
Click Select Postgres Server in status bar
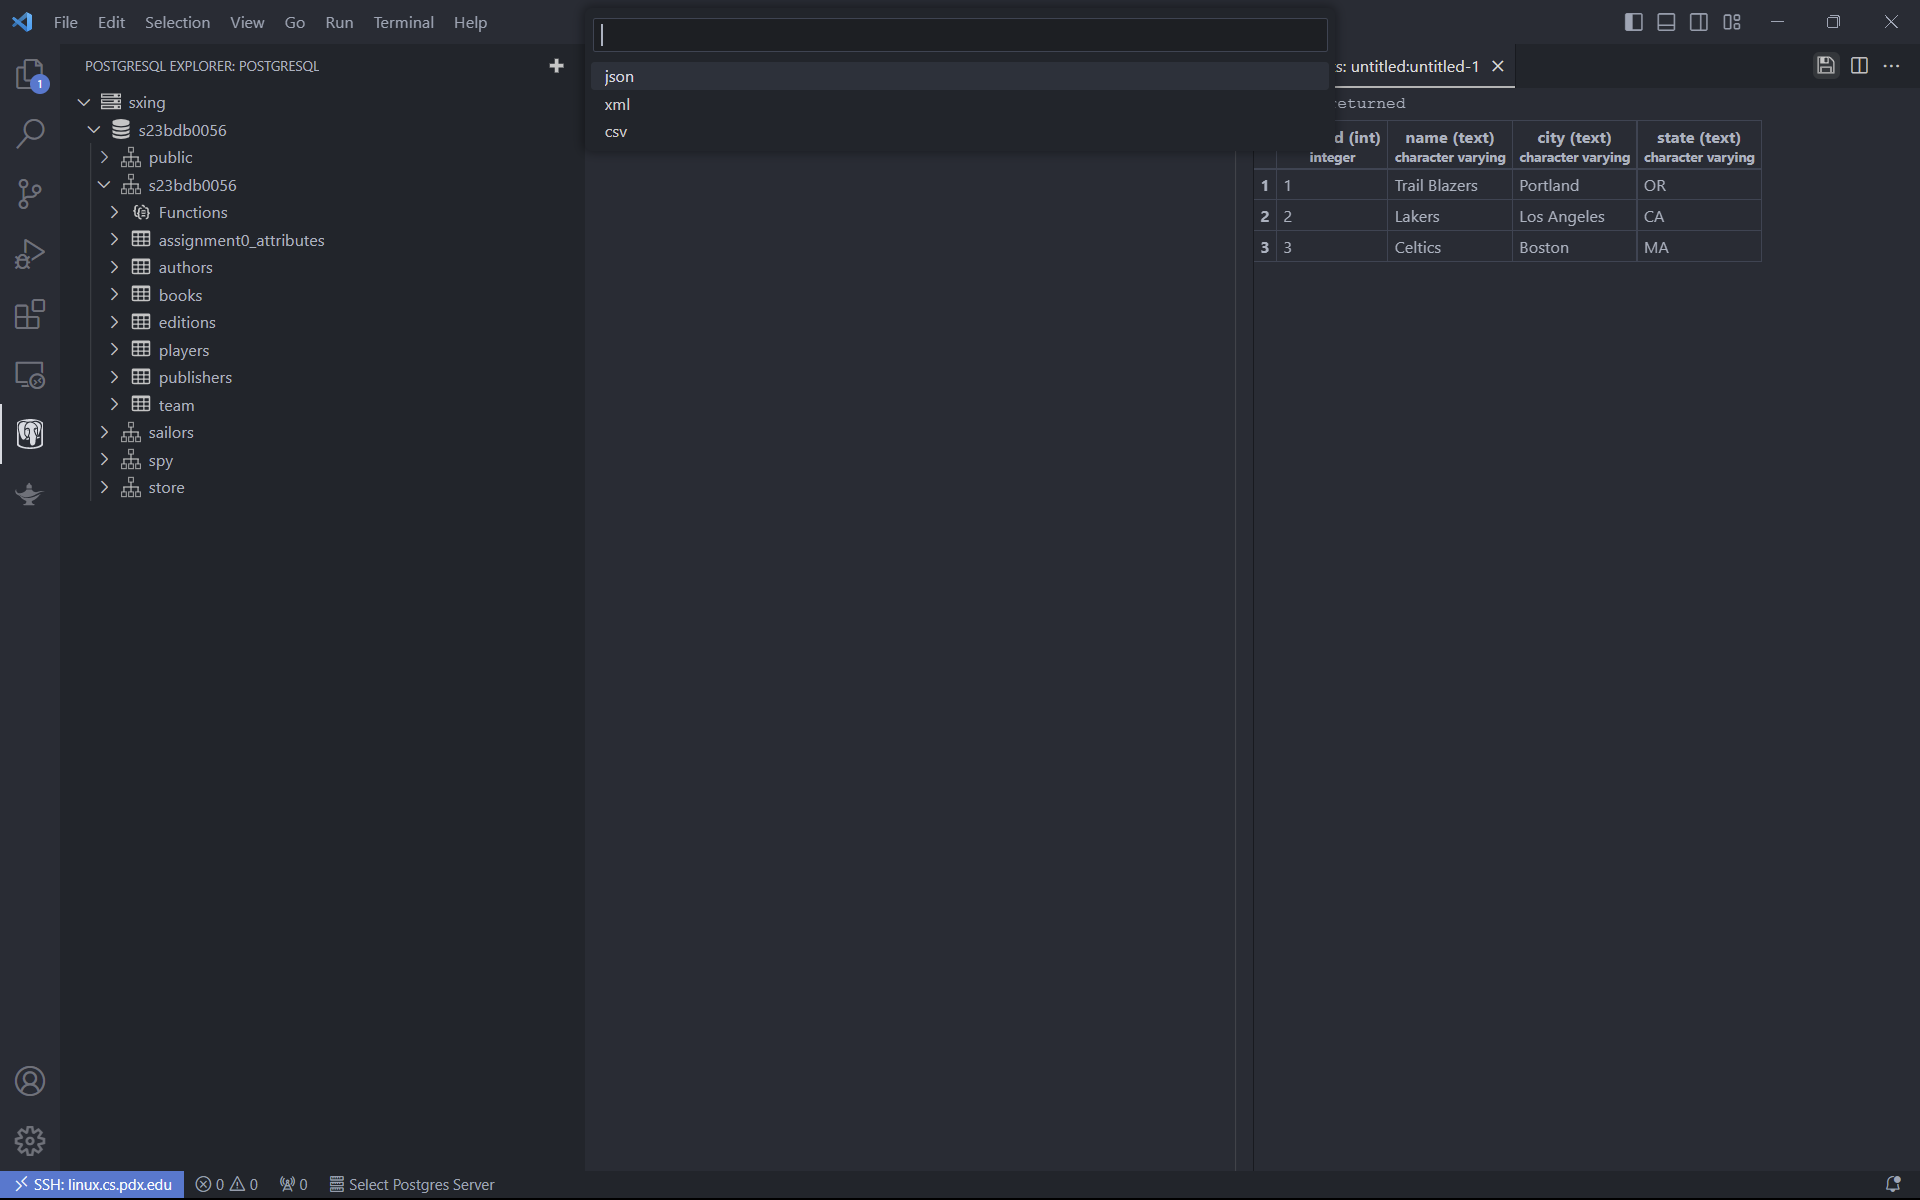pyautogui.click(x=412, y=1184)
